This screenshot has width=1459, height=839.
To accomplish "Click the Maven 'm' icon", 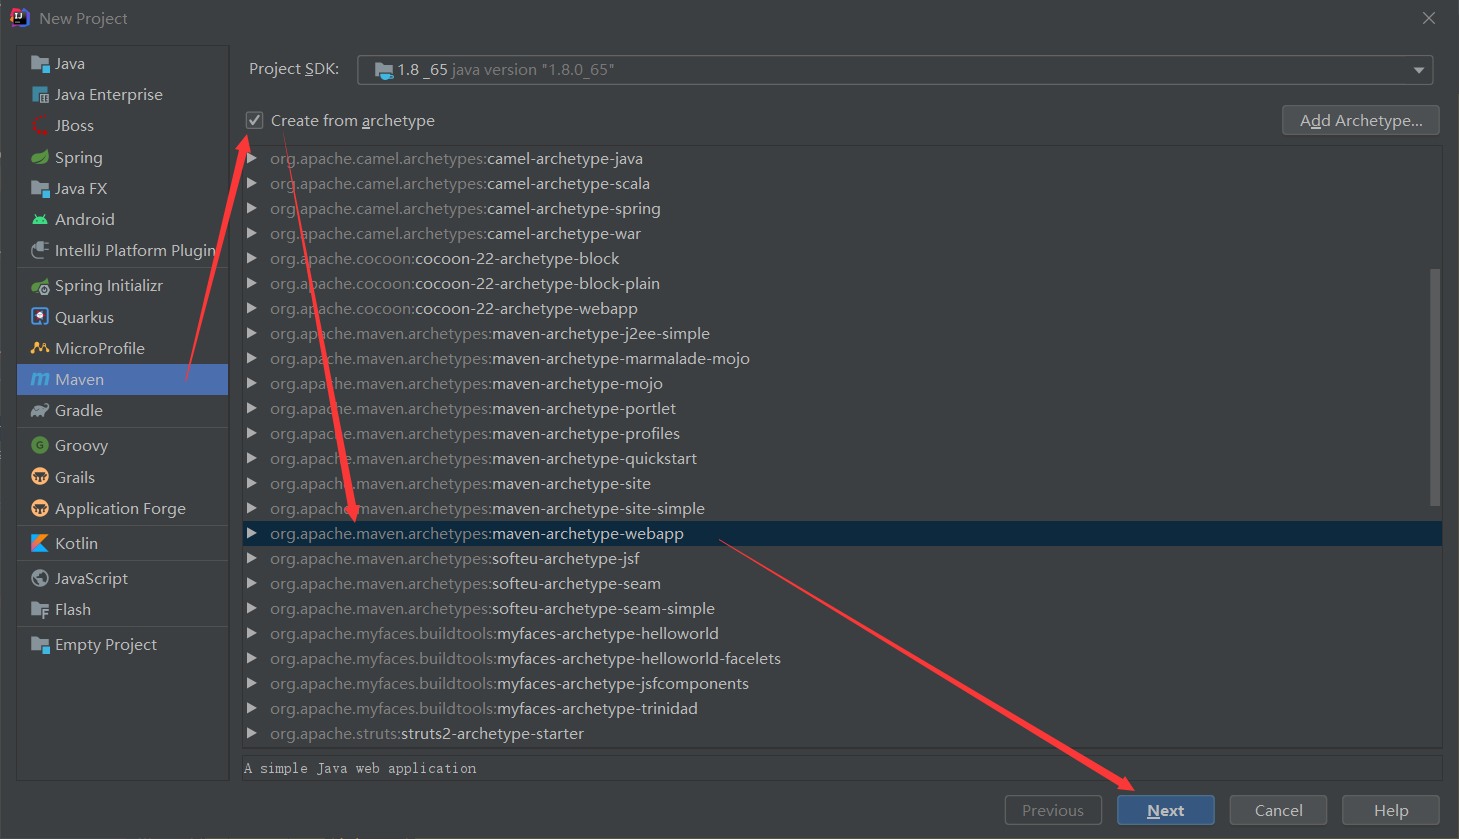I will click(40, 379).
